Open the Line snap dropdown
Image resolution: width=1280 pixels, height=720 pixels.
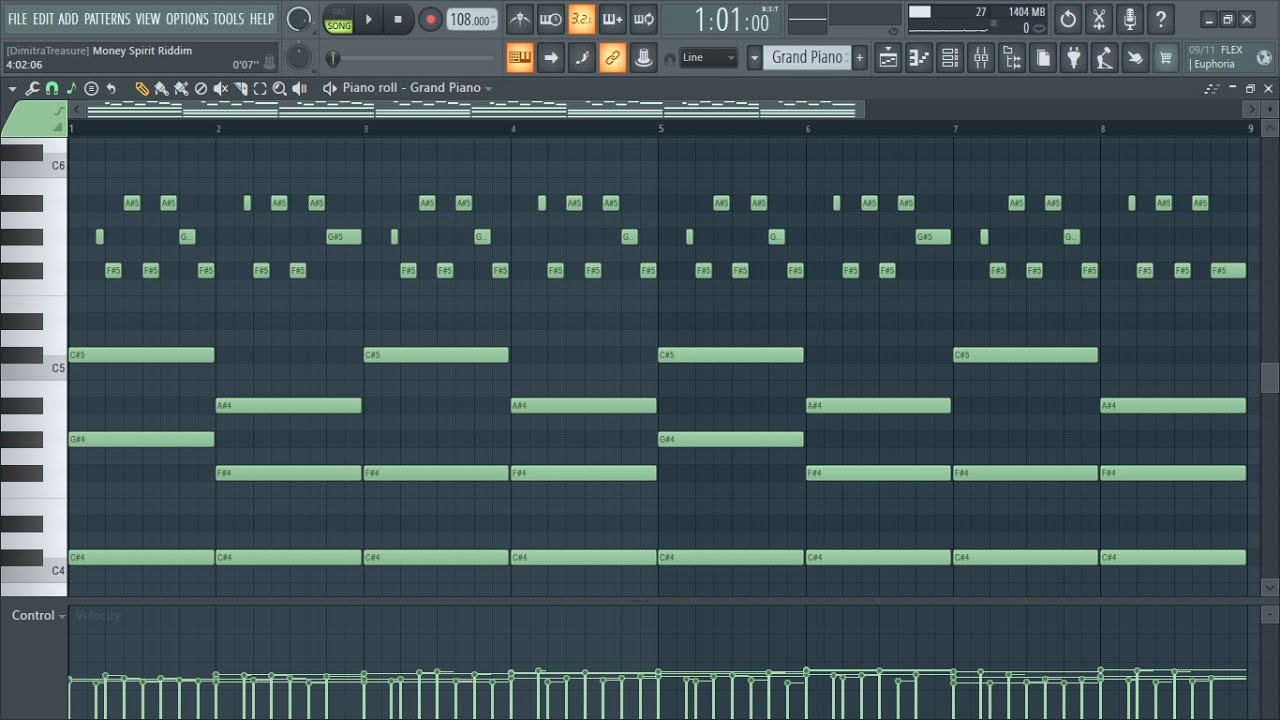[x=709, y=58]
